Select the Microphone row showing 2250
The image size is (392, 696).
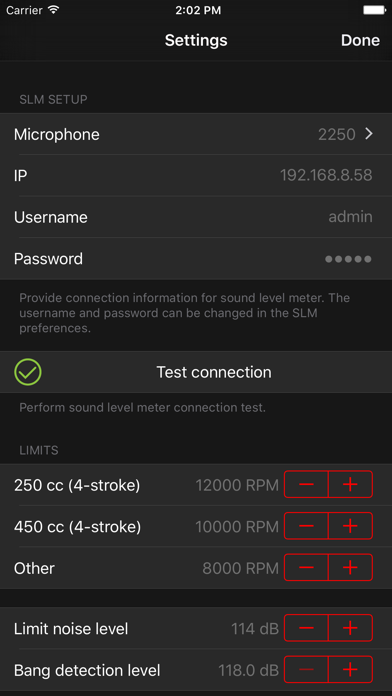tap(196, 134)
